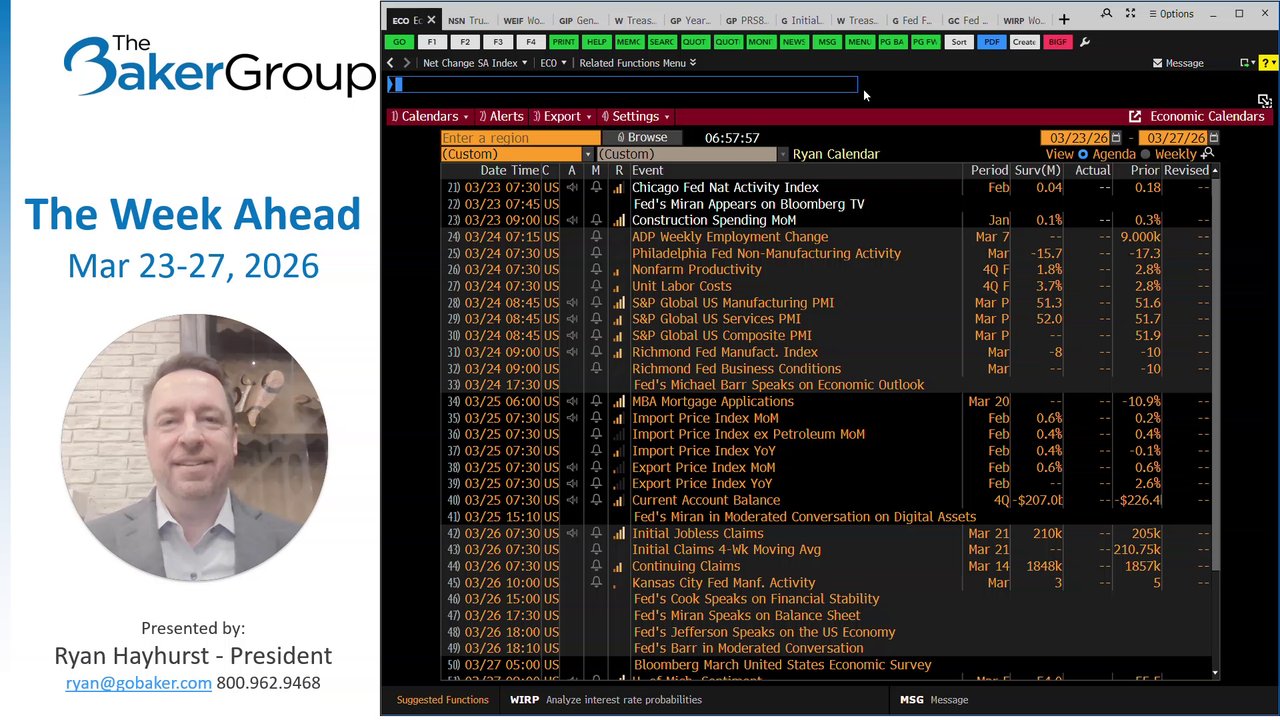The image size is (1280, 720).
Task: Click the Sort button
Action: pos(959,42)
